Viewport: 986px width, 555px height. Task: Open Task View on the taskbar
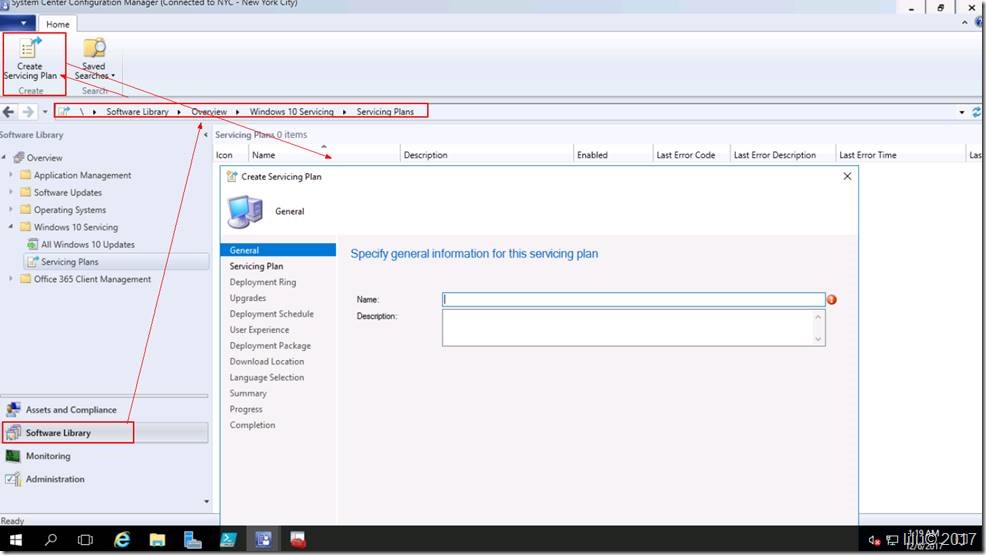(x=85, y=540)
